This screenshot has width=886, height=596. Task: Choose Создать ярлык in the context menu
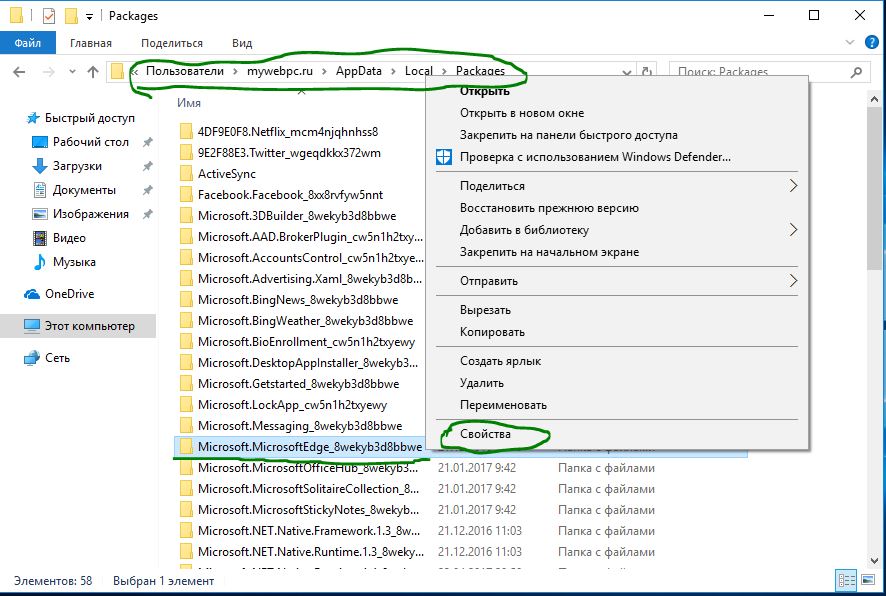(x=616, y=361)
